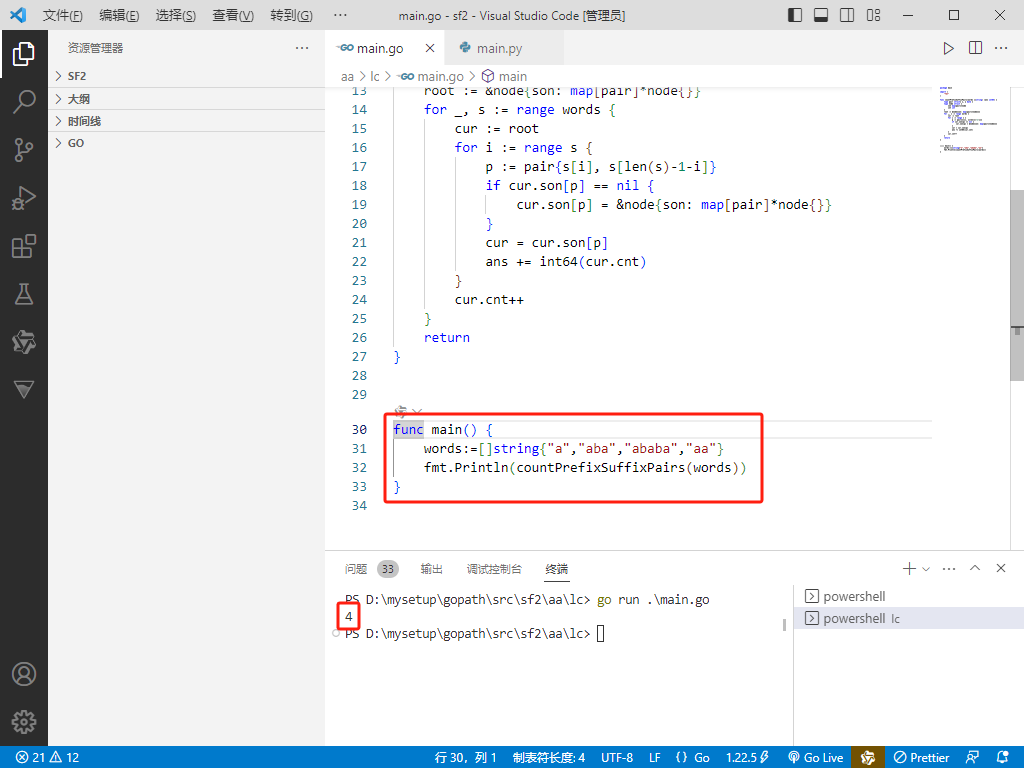Create a new terminal with plus
The height and width of the screenshot is (768, 1024).
tap(908, 569)
